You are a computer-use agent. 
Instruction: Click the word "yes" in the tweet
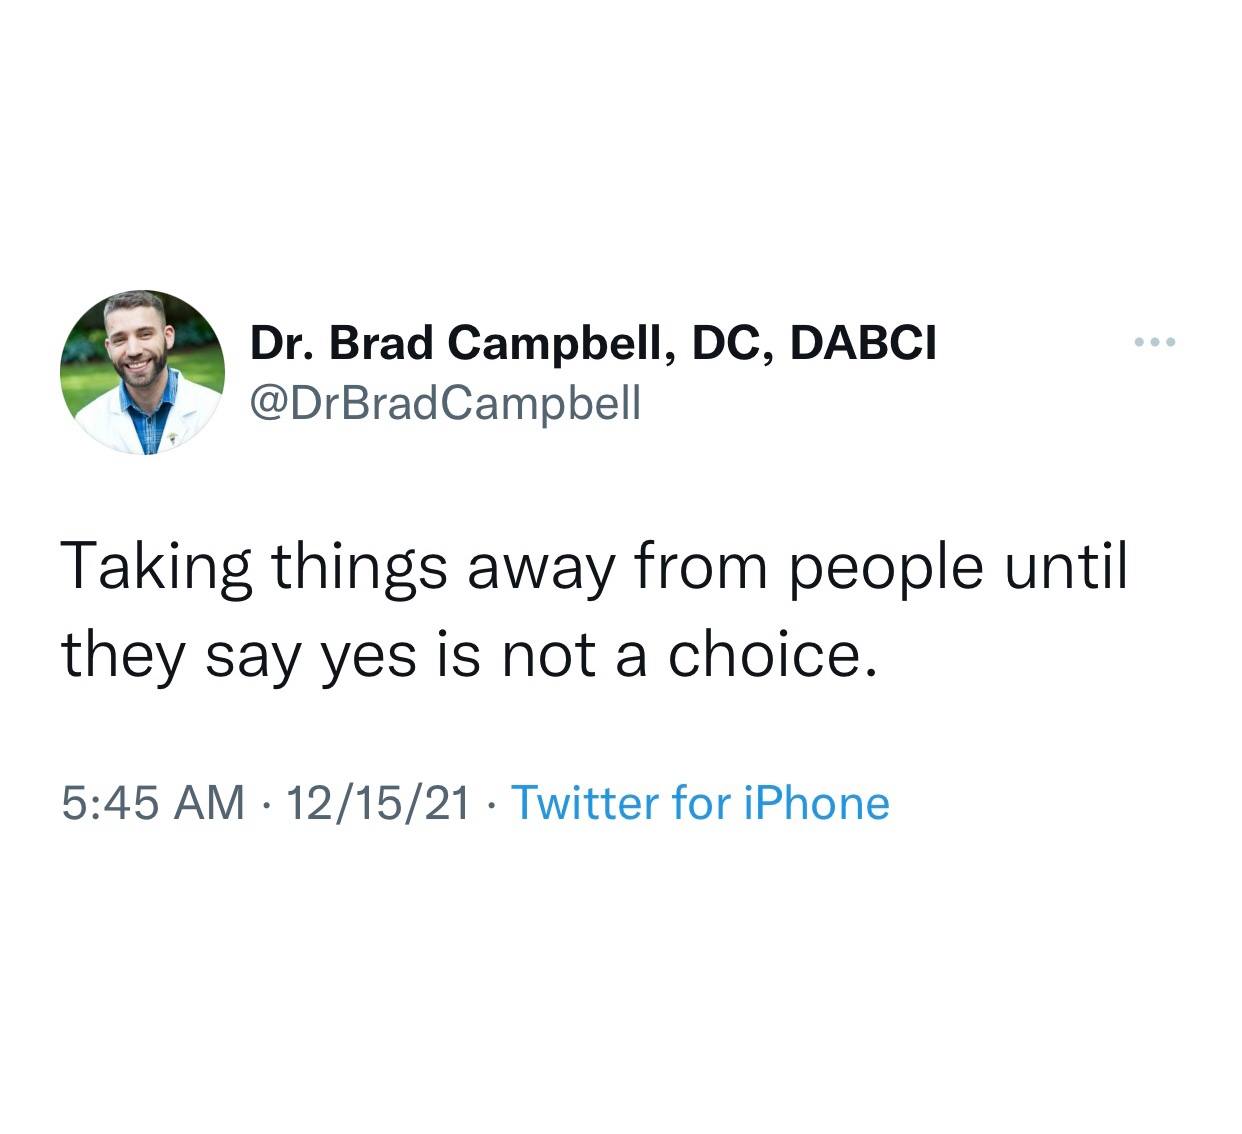pyautogui.click(x=368, y=658)
